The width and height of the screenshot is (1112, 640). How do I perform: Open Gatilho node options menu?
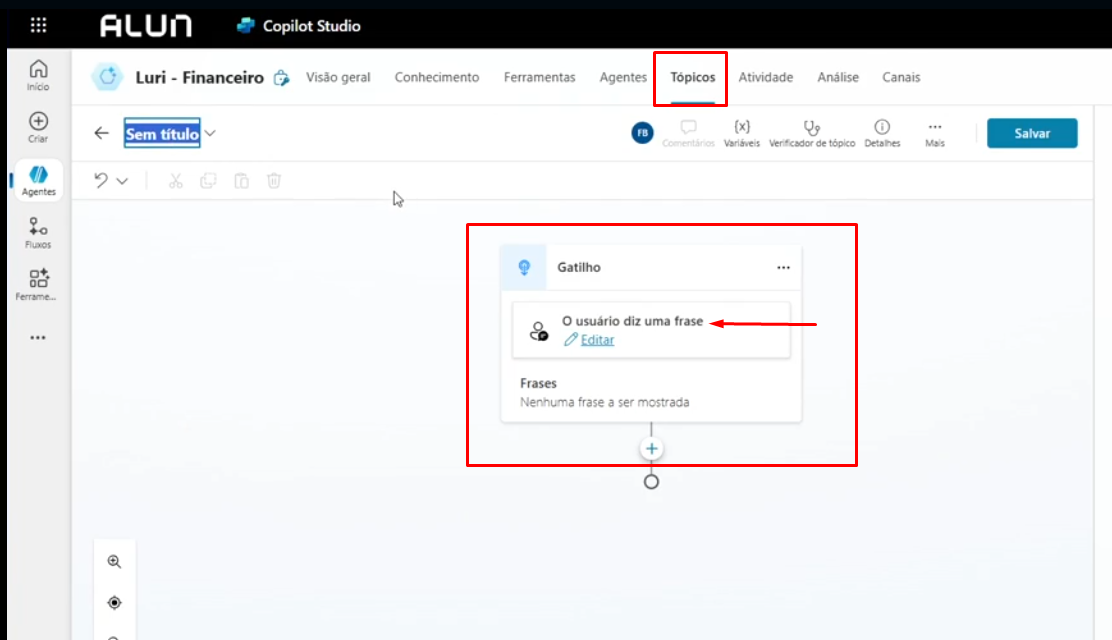click(x=783, y=267)
